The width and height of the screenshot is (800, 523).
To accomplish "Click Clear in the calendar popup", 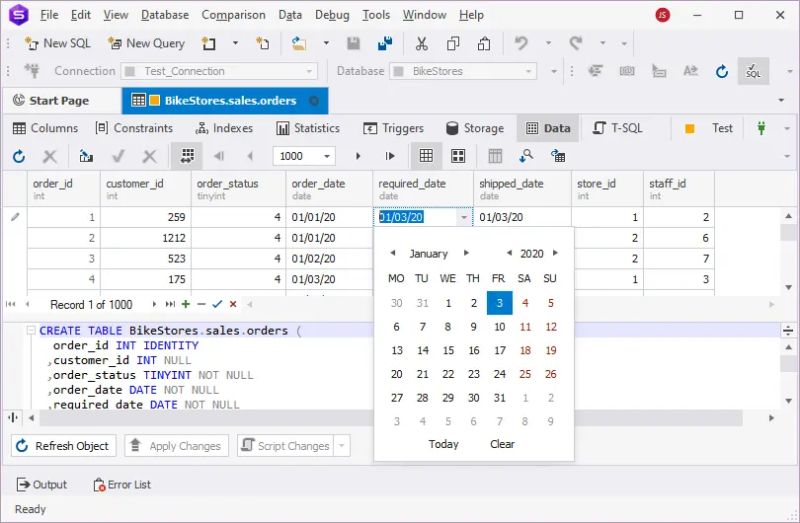I will [x=502, y=444].
